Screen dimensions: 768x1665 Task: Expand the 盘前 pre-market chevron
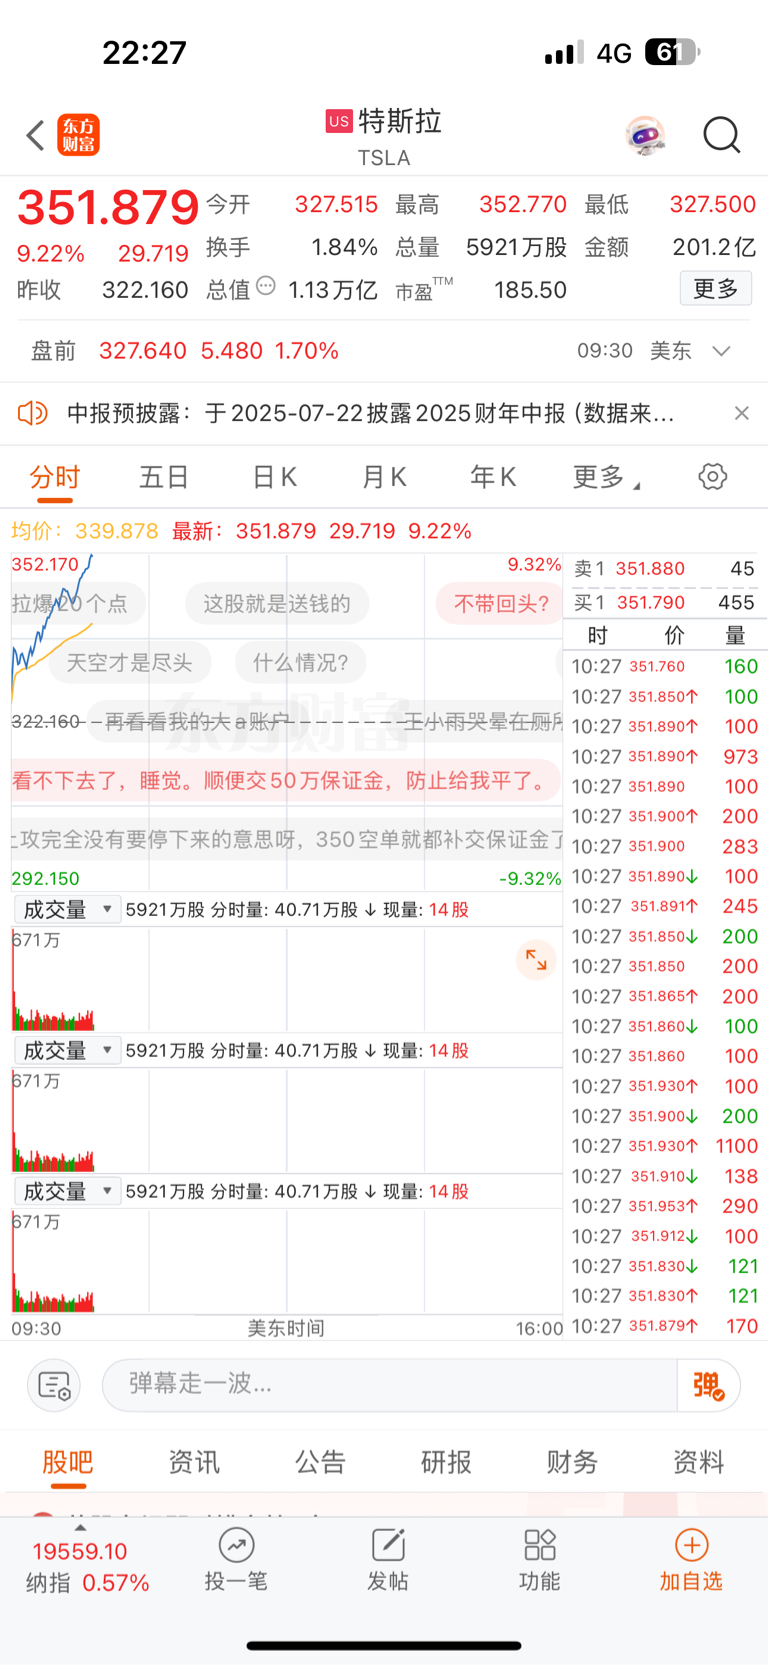pyautogui.click(x=721, y=351)
